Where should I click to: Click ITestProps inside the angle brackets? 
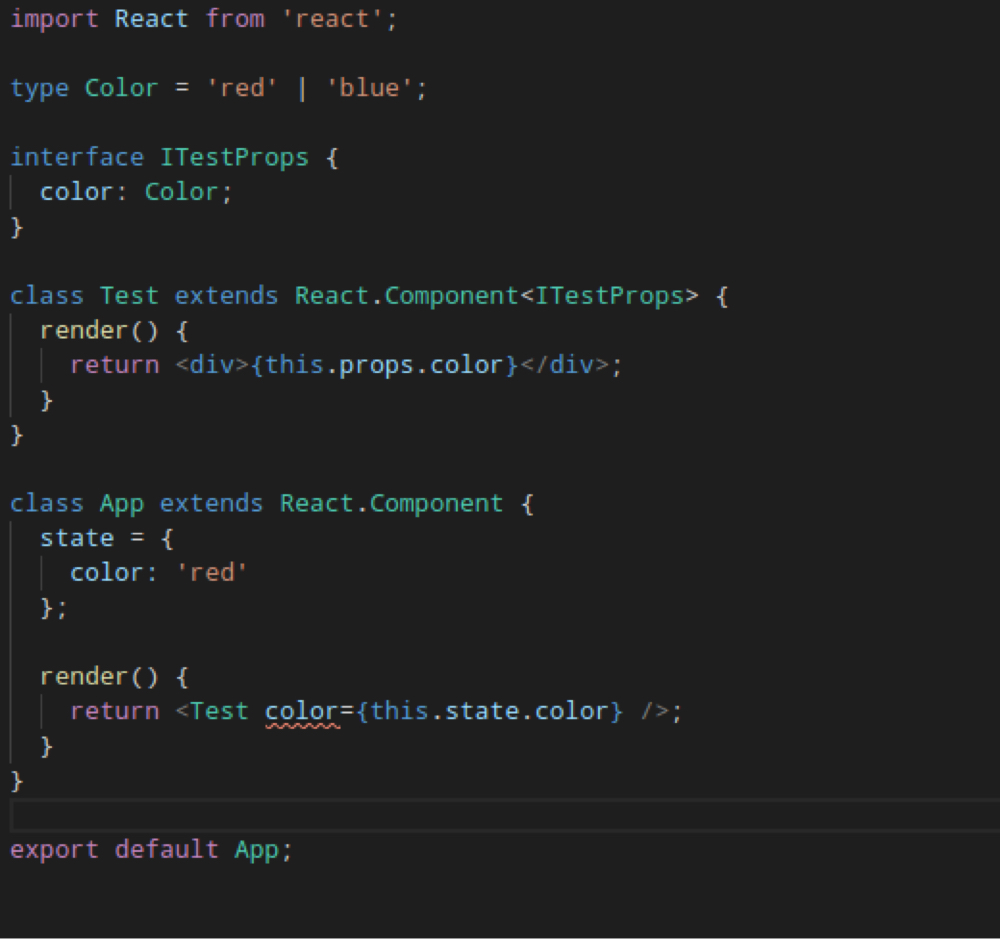(x=610, y=296)
